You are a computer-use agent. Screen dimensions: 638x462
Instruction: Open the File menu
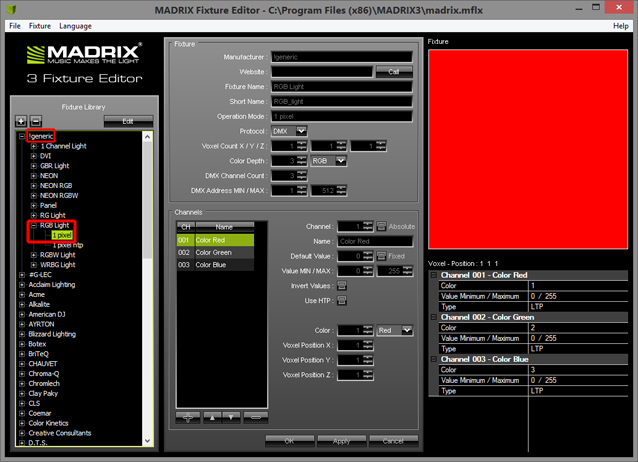(x=15, y=26)
